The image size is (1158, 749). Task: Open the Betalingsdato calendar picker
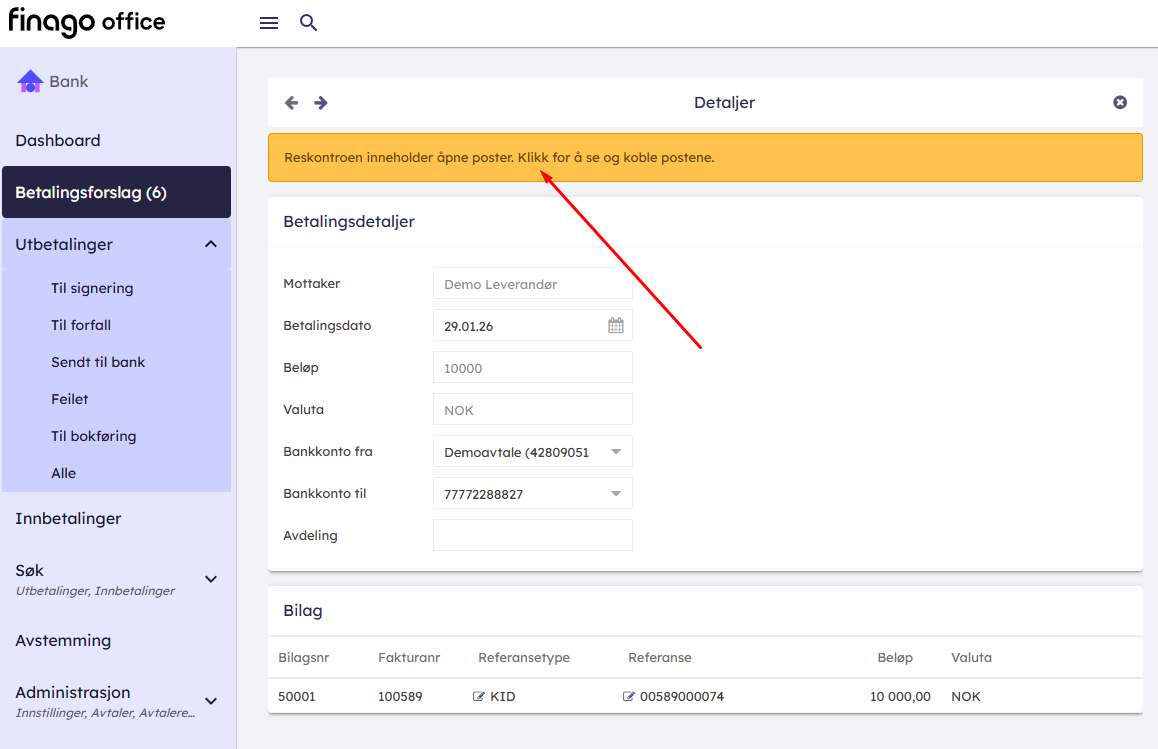click(616, 325)
